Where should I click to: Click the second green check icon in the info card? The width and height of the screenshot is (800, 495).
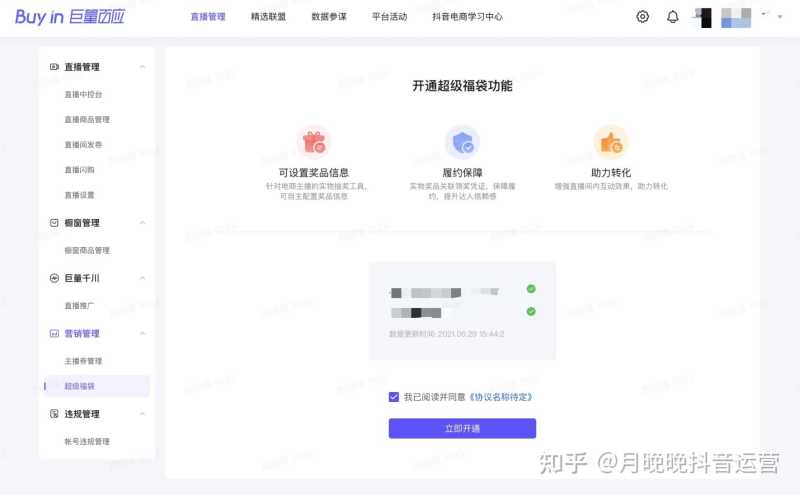[531, 311]
